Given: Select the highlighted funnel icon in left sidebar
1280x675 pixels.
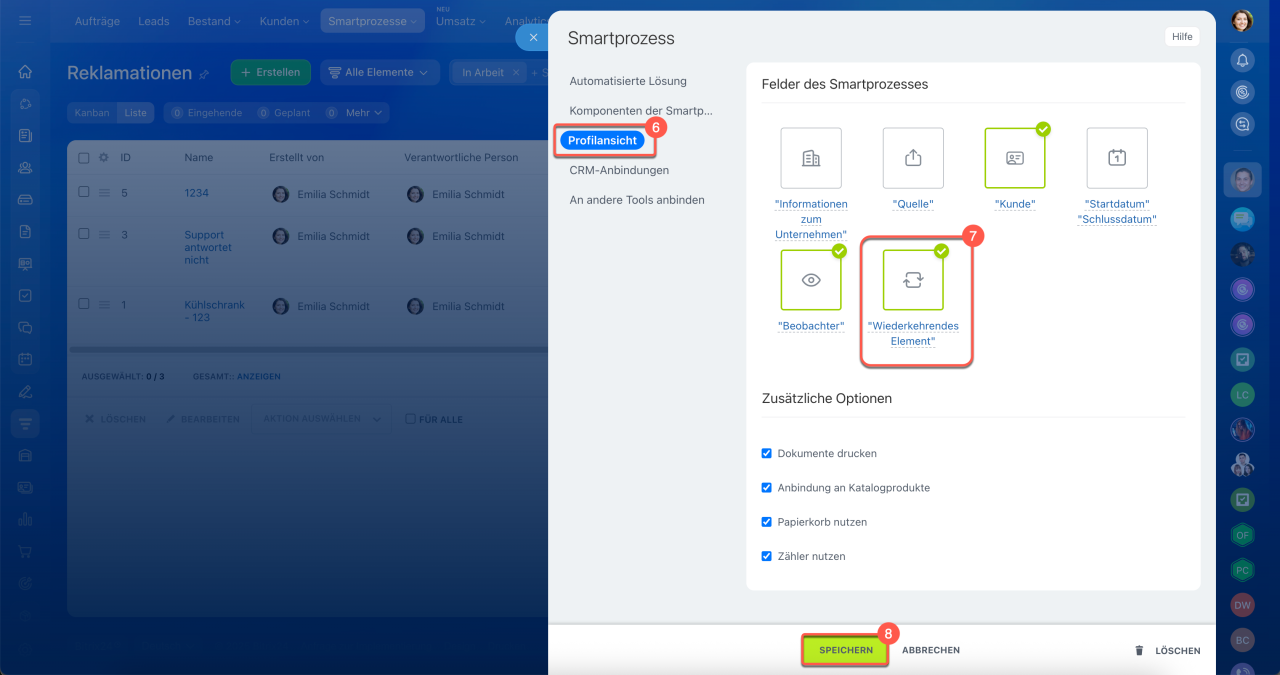Looking at the screenshot, I should click(x=25, y=423).
